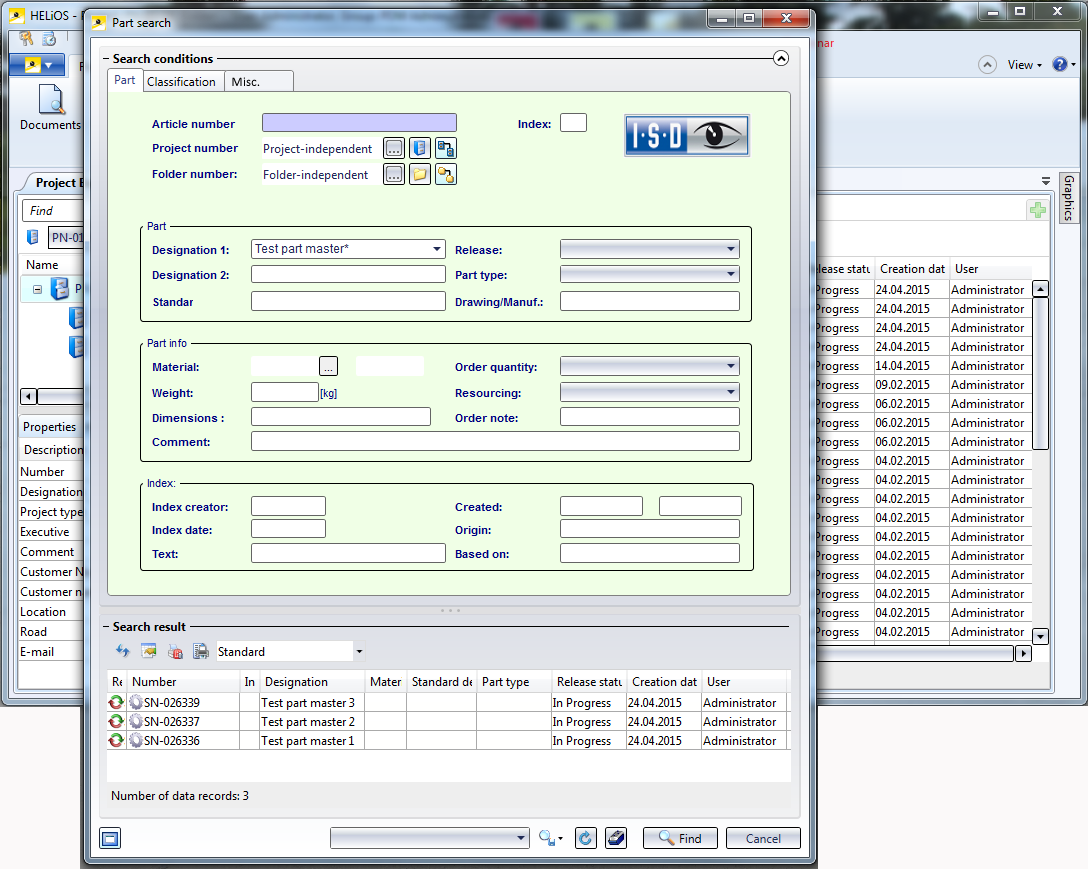This screenshot has height=869, width=1088.
Task: Open the Designation 1 dropdown
Action: (437, 249)
